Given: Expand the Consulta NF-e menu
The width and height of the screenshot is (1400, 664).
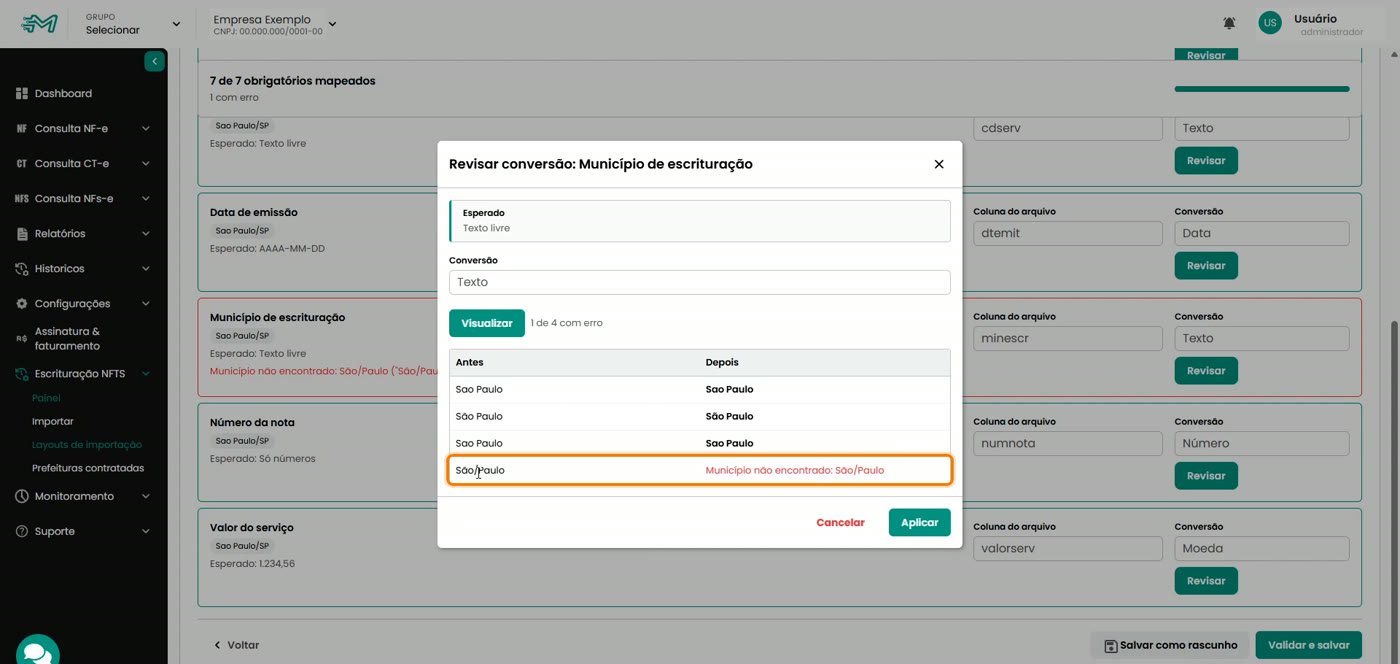Looking at the screenshot, I should pyautogui.click(x=84, y=128).
